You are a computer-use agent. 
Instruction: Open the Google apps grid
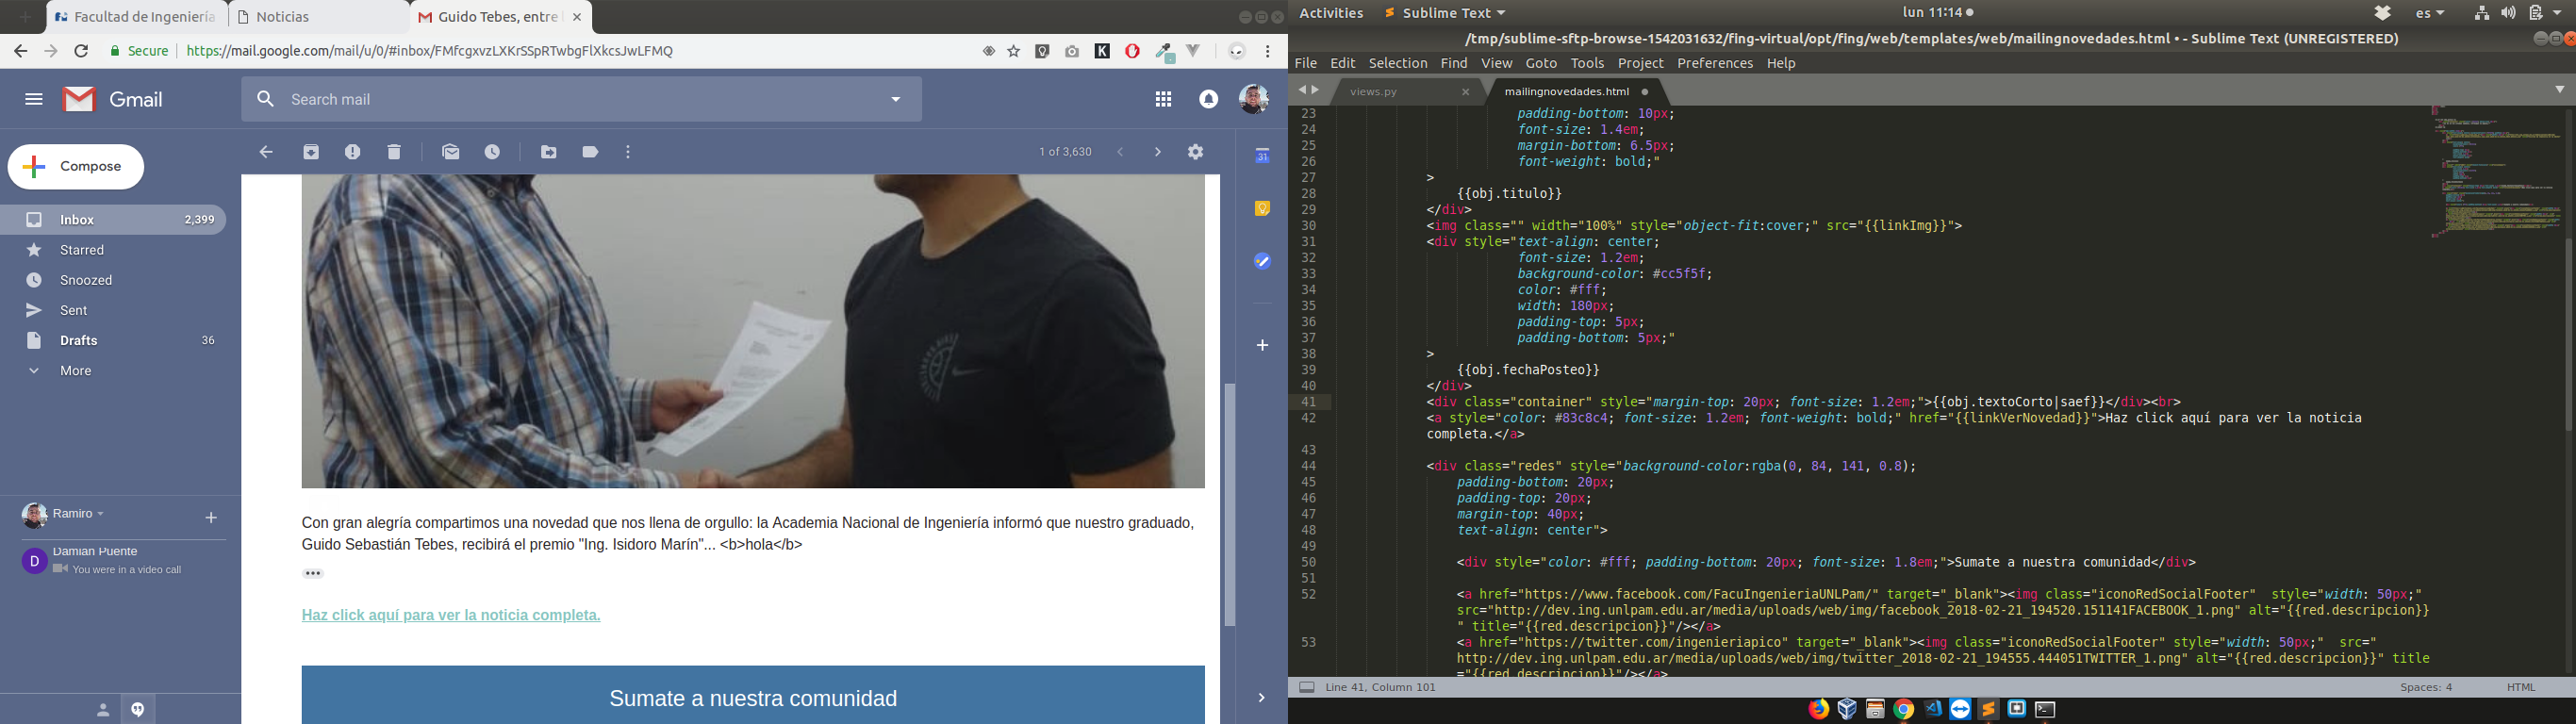pyautogui.click(x=1163, y=99)
